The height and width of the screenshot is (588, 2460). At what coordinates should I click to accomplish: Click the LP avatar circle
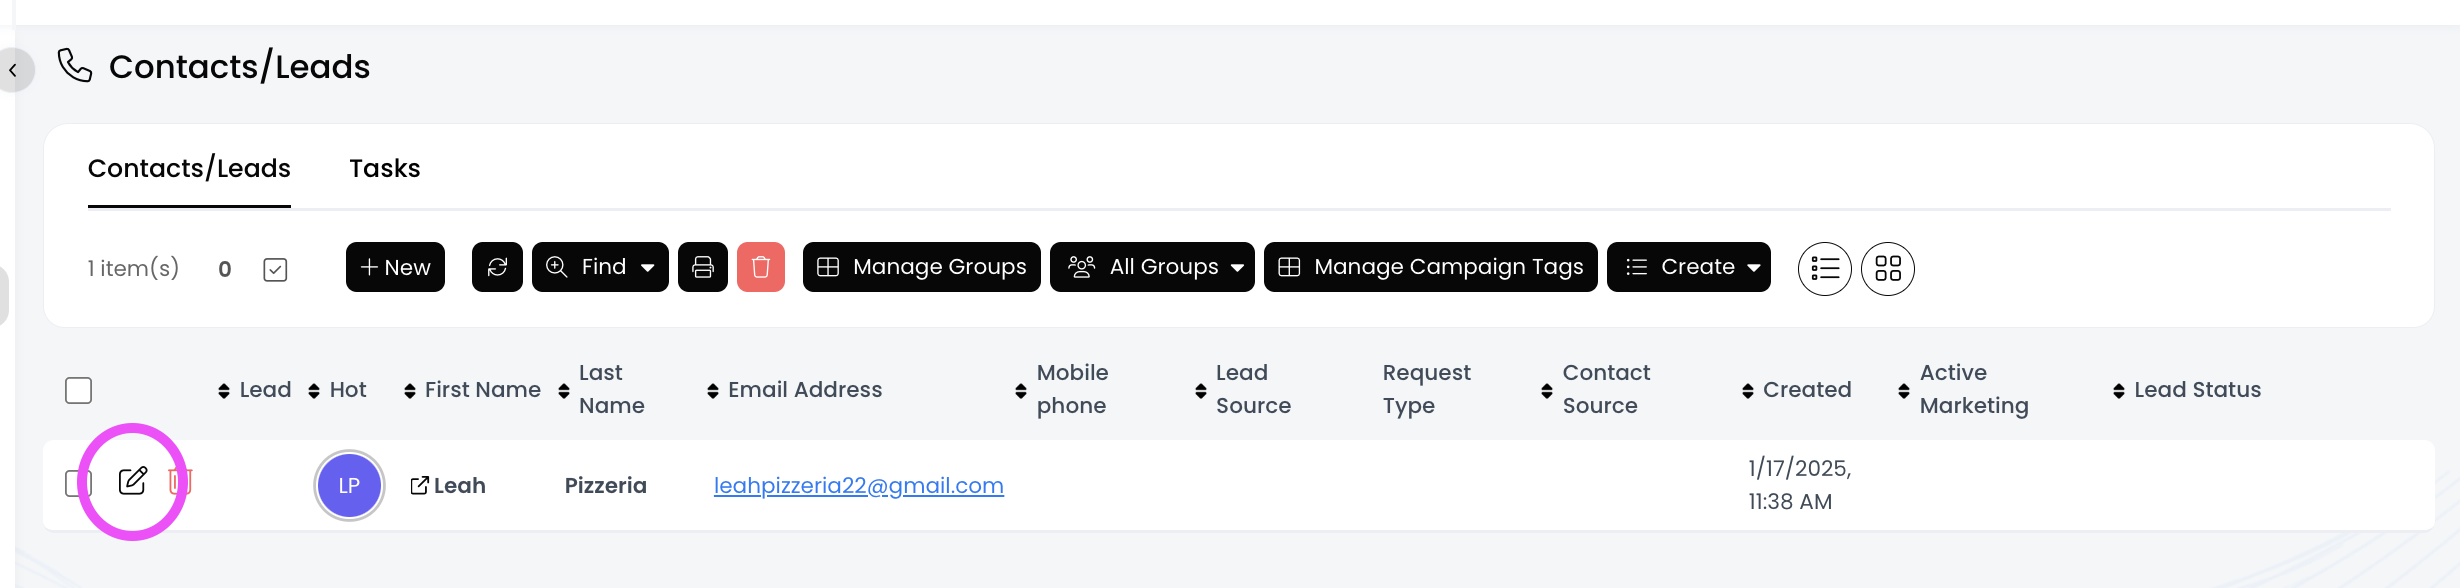pyautogui.click(x=349, y=486)
